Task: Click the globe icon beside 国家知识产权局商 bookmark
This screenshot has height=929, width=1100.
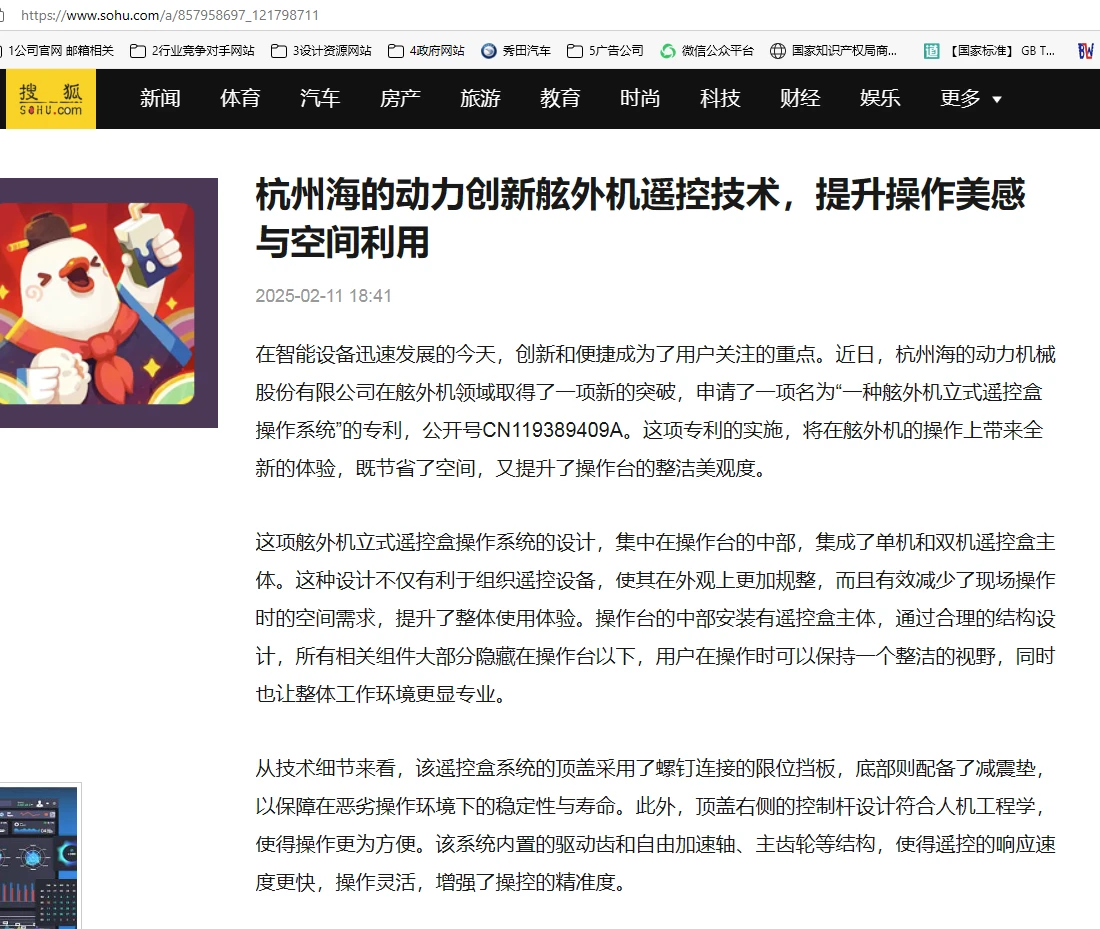Action: pos(778,49)
